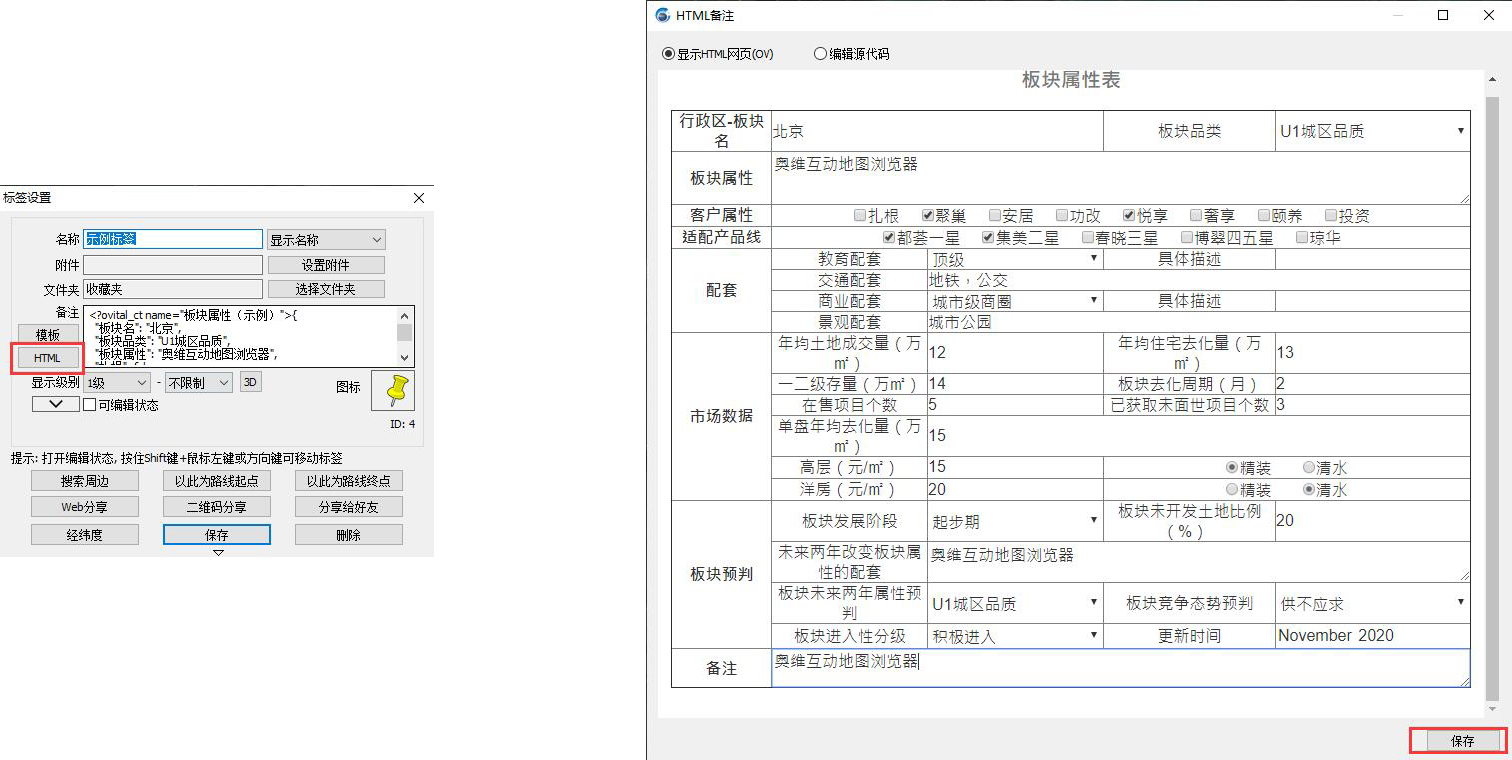Click the HTML备注 window app icon
This screenshot has height=760, width=1512.
[x=661, y=15]
